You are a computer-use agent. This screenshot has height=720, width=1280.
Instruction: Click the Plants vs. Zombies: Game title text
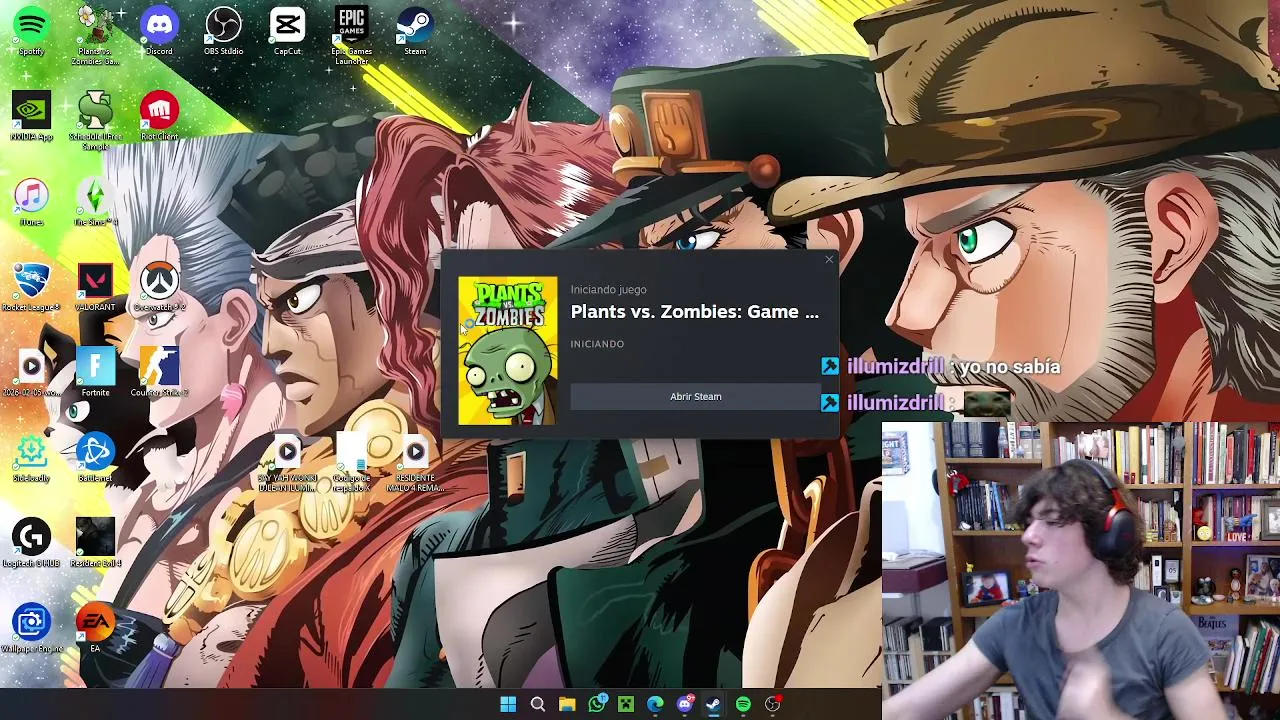click(694, 312)
